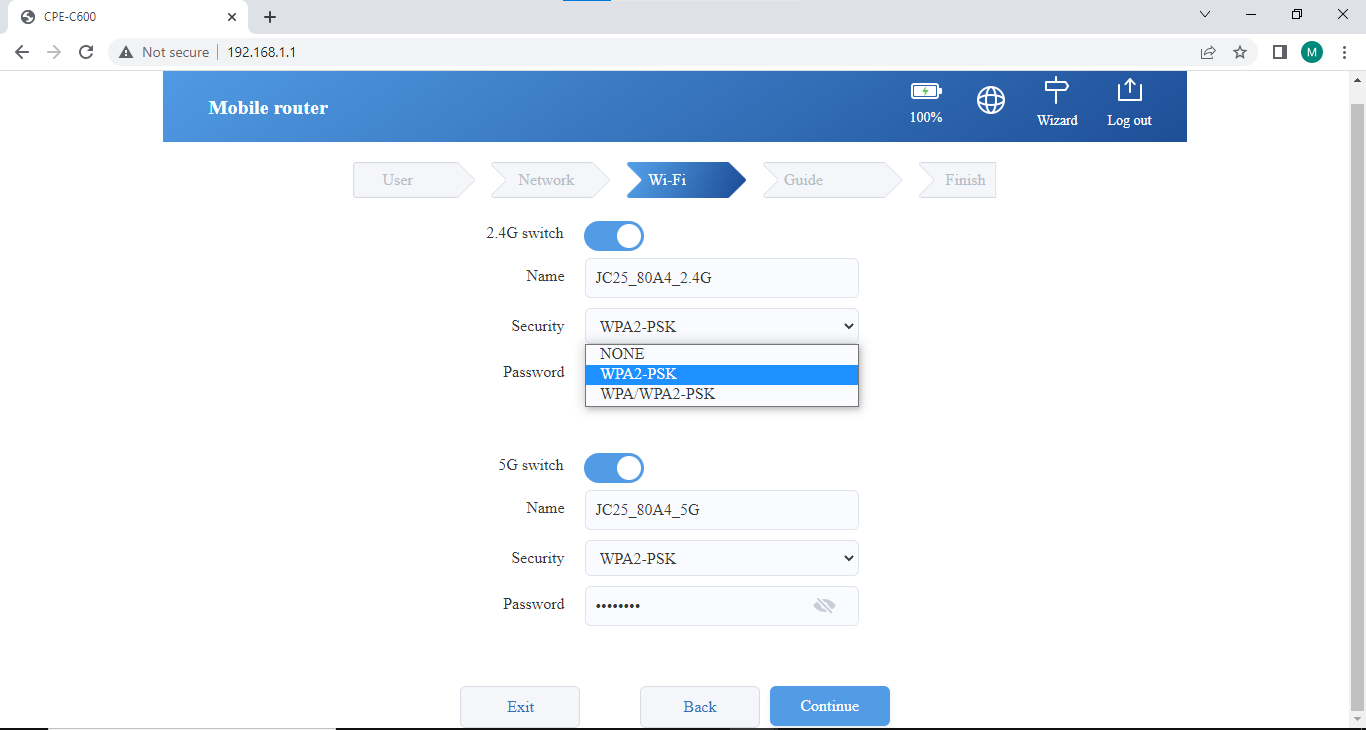This screenshot has width=1366, height=730.
Task: Click the battery status icon
Action: [x=926, y=91]
